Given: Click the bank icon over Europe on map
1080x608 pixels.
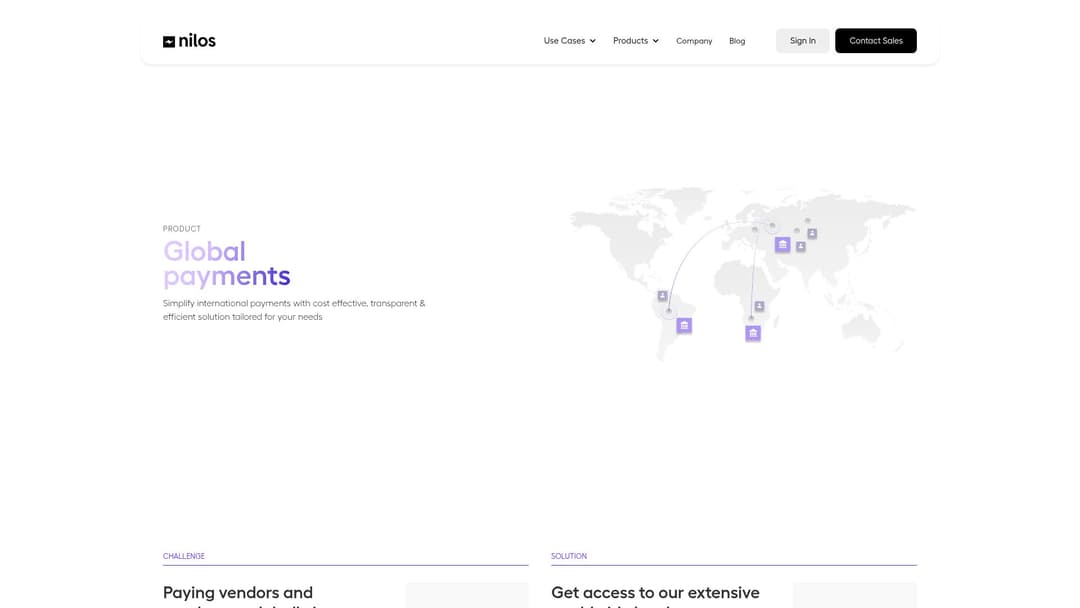Looking at the screenshot, I should tap(782, 244).
